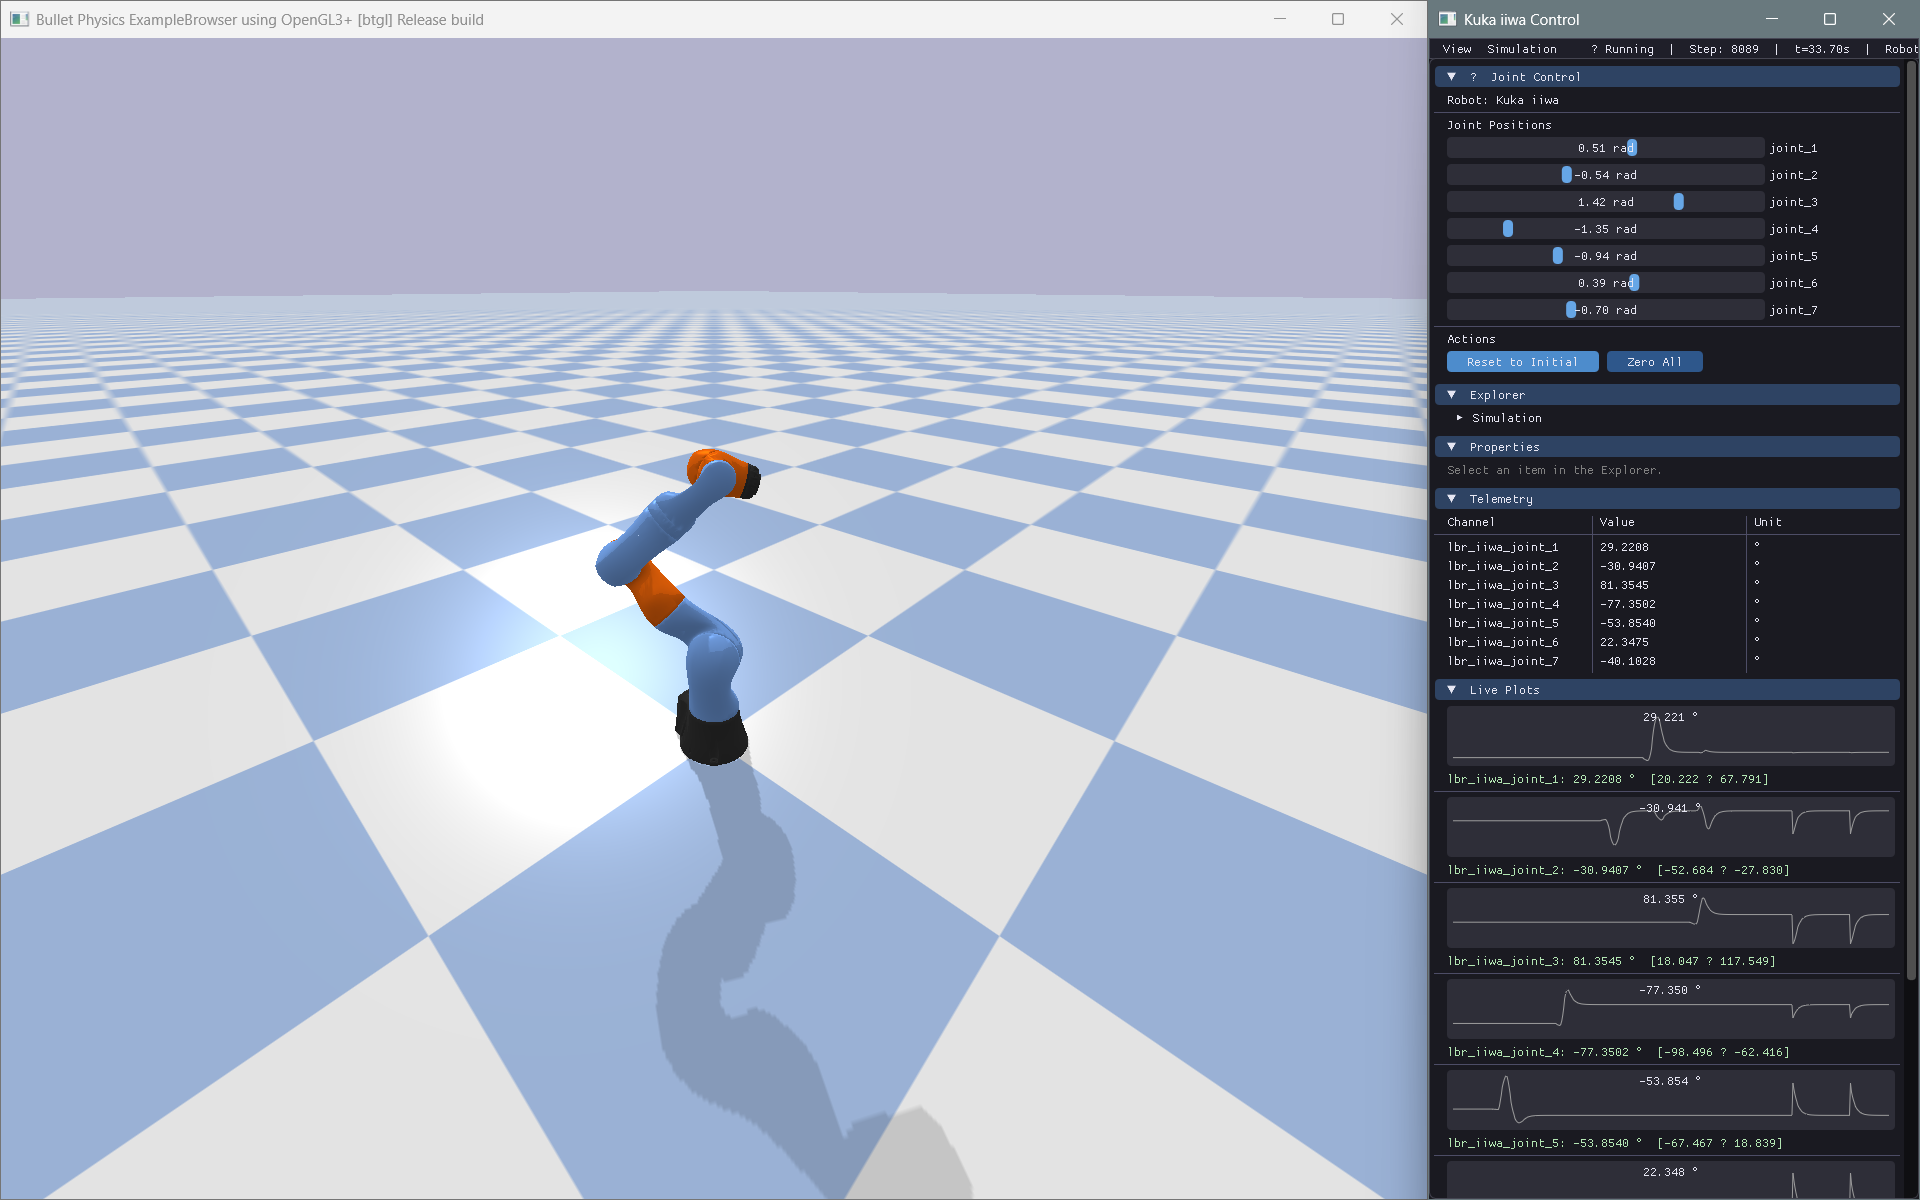Minimize the Kuka iiwa Control window

click(x=1771, y=19)
